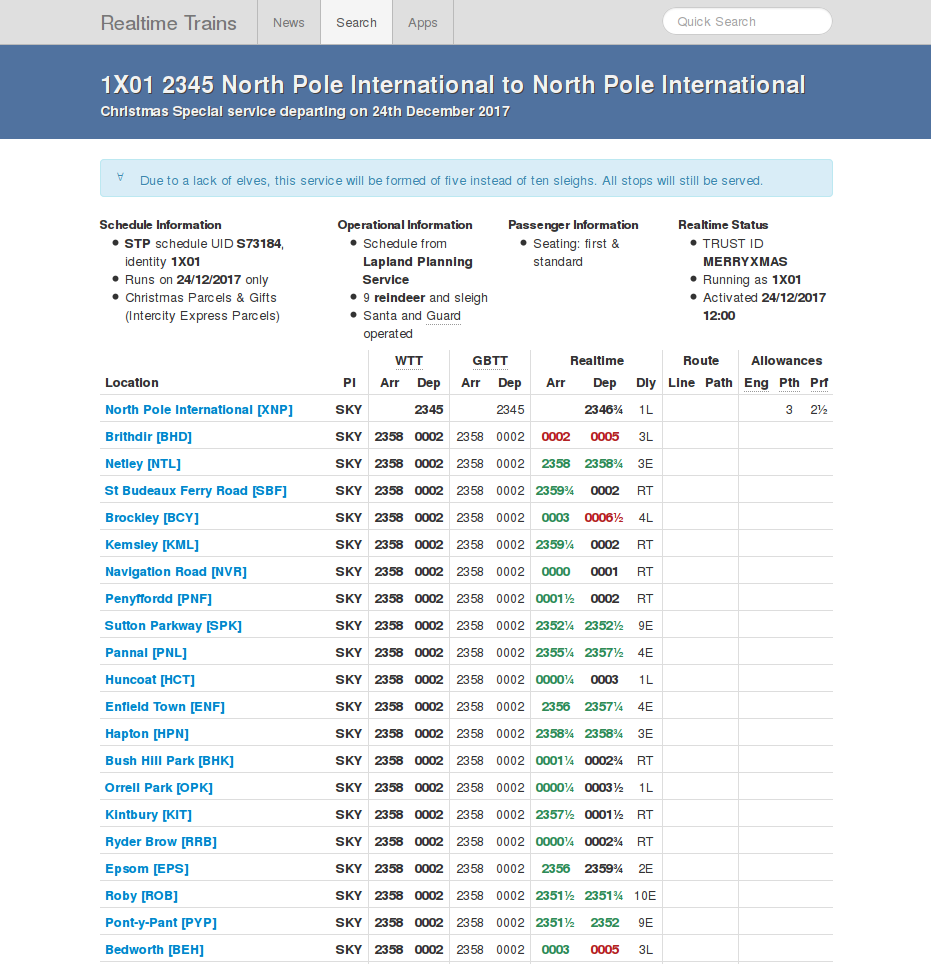Open the Apps navigation item
931x964 pixels.
(x=423, y=22)
